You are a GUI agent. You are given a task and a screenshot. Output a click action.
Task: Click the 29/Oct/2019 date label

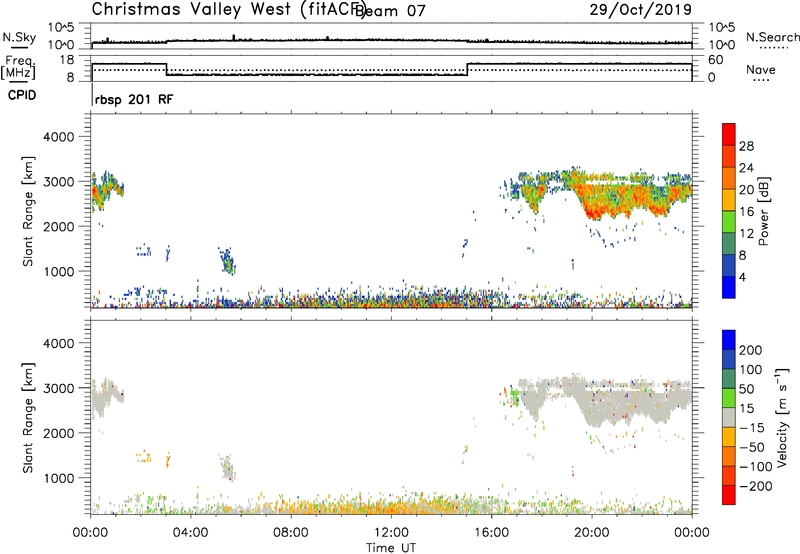tap(640, 10)
